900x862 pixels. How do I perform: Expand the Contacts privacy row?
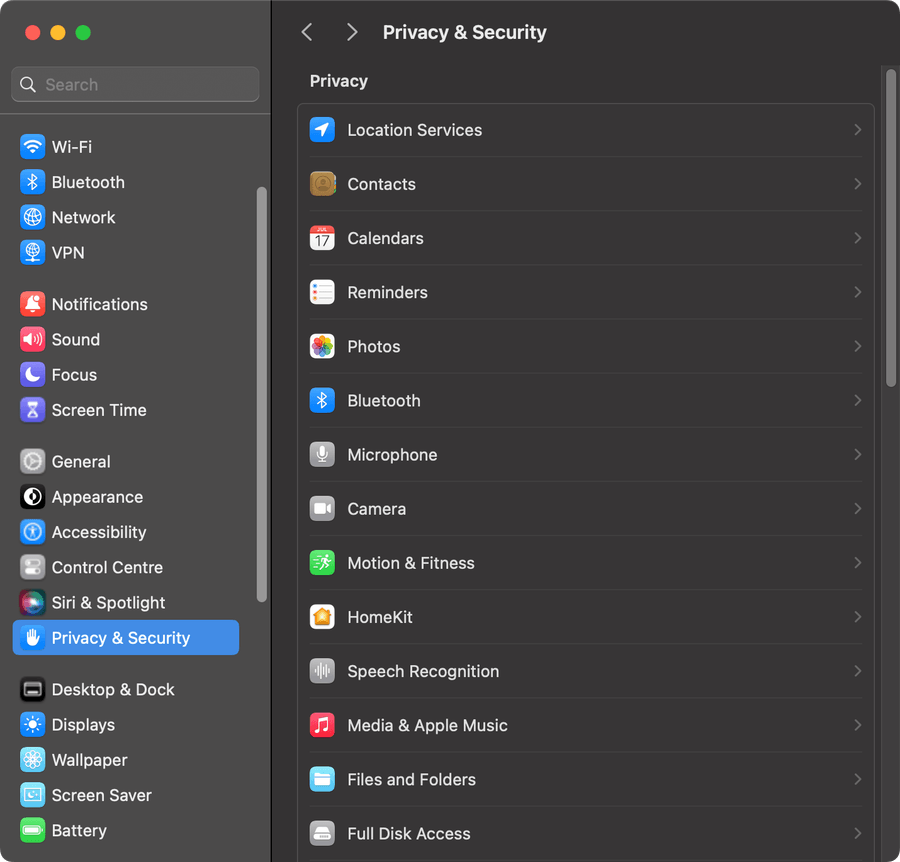585,184
